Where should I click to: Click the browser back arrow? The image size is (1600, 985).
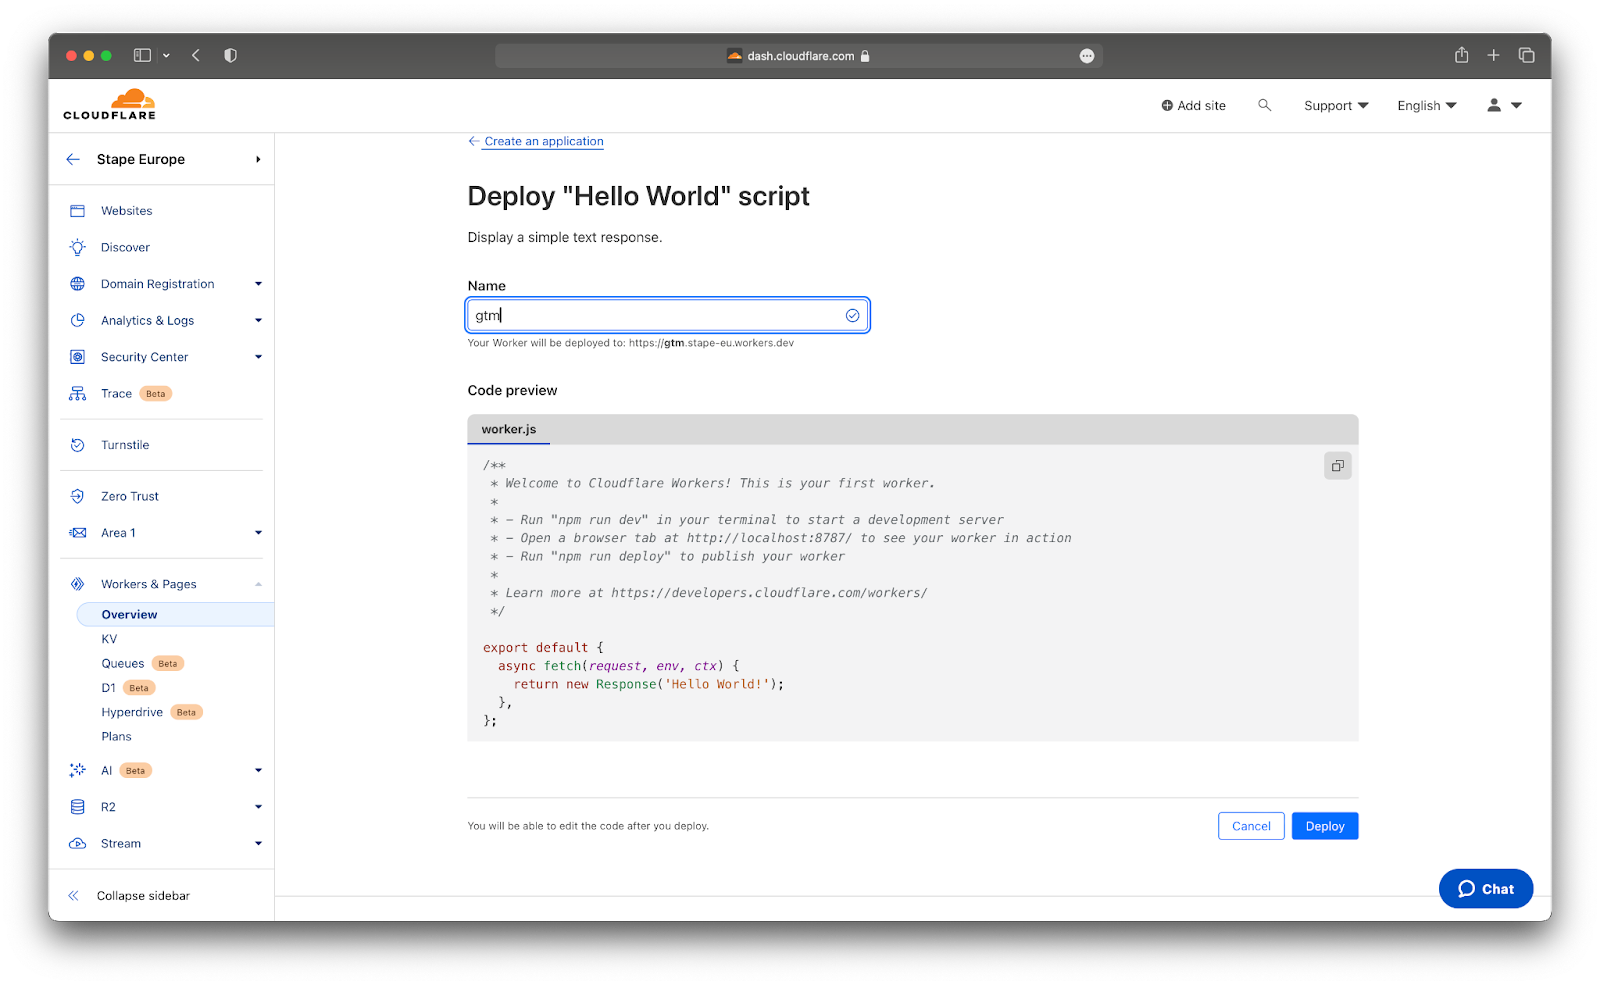pyautogui.click(x=196, y=55)
